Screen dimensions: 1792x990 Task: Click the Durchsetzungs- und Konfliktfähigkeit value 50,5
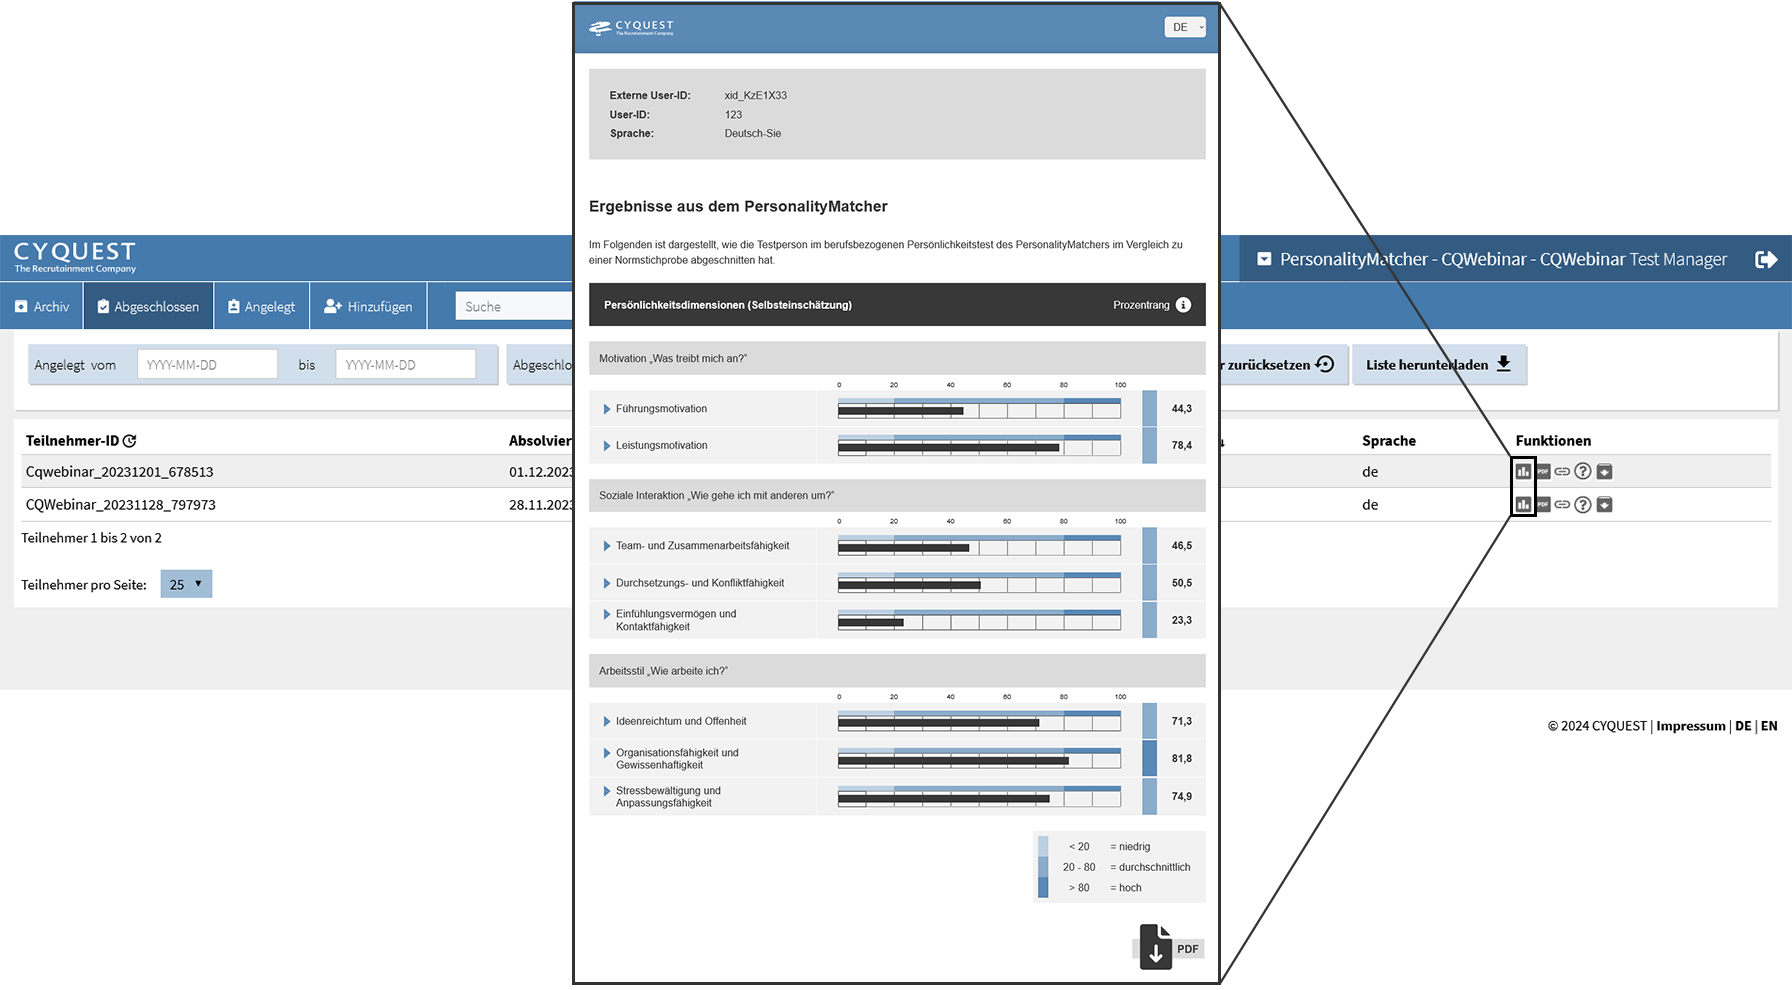pos(1182,583)
